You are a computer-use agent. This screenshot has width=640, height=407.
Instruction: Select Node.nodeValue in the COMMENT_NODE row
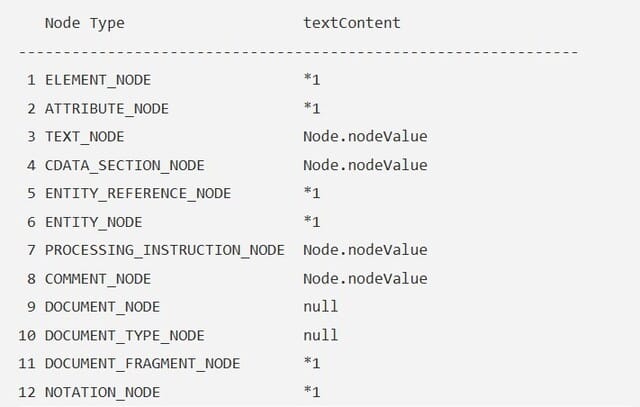364,278
